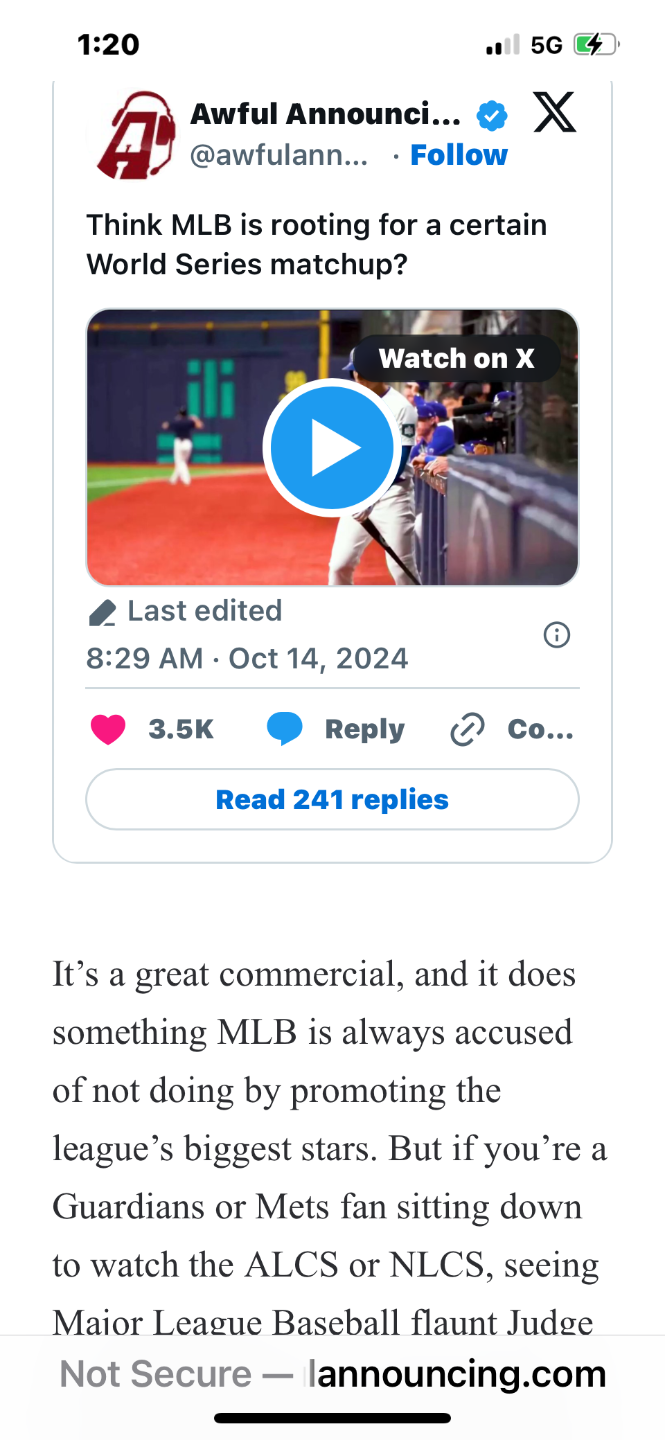Like the tweet with the heart icon

click(x=108, y=730)
